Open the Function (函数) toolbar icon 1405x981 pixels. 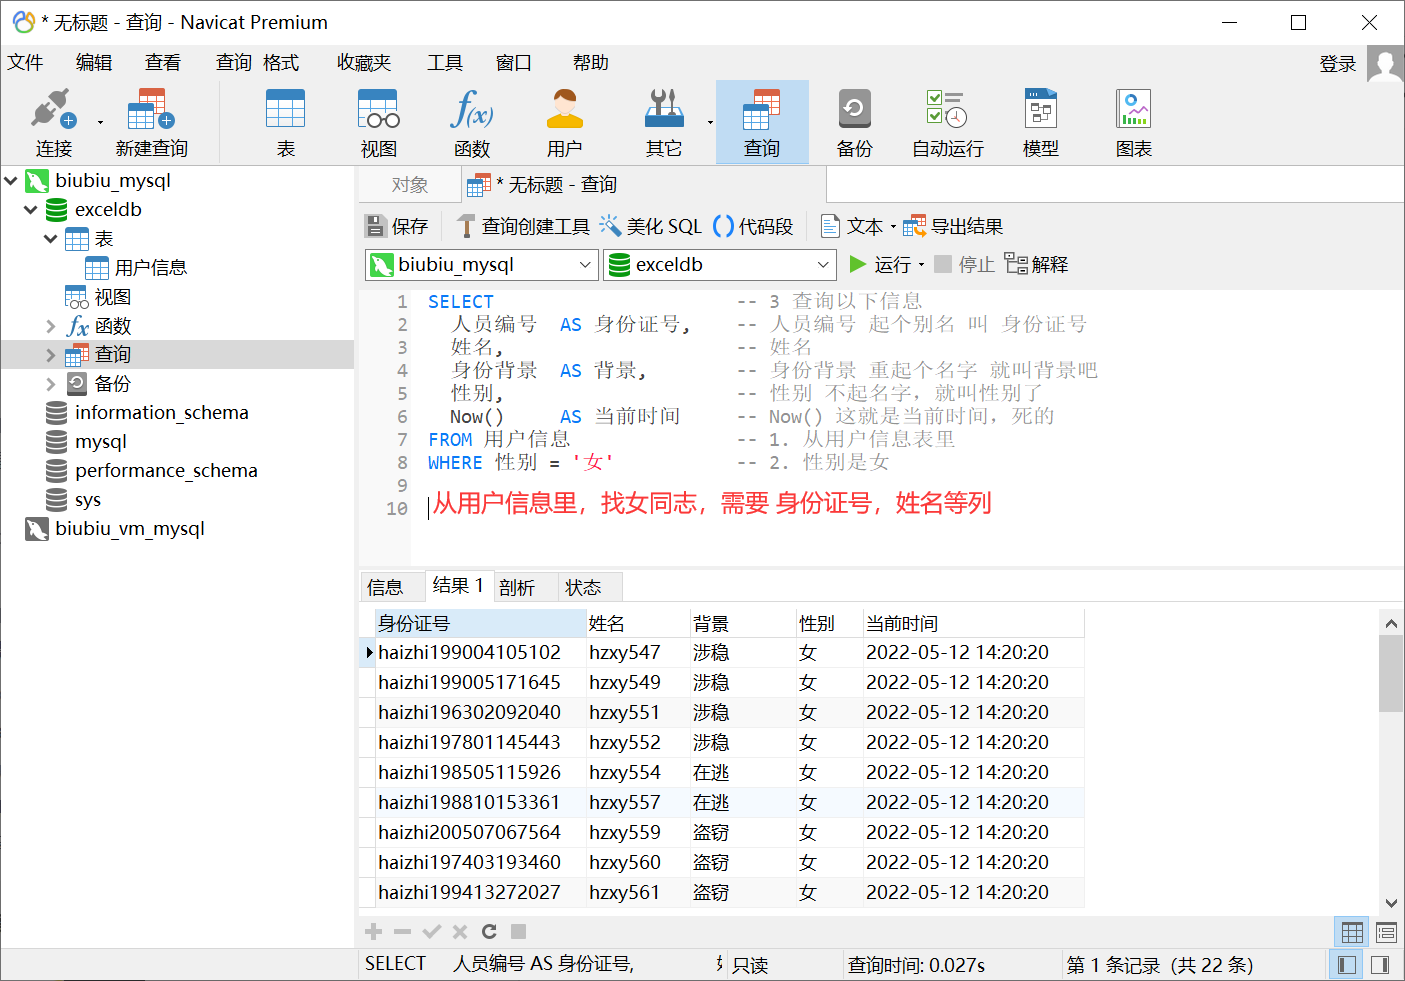coord(472,122)
